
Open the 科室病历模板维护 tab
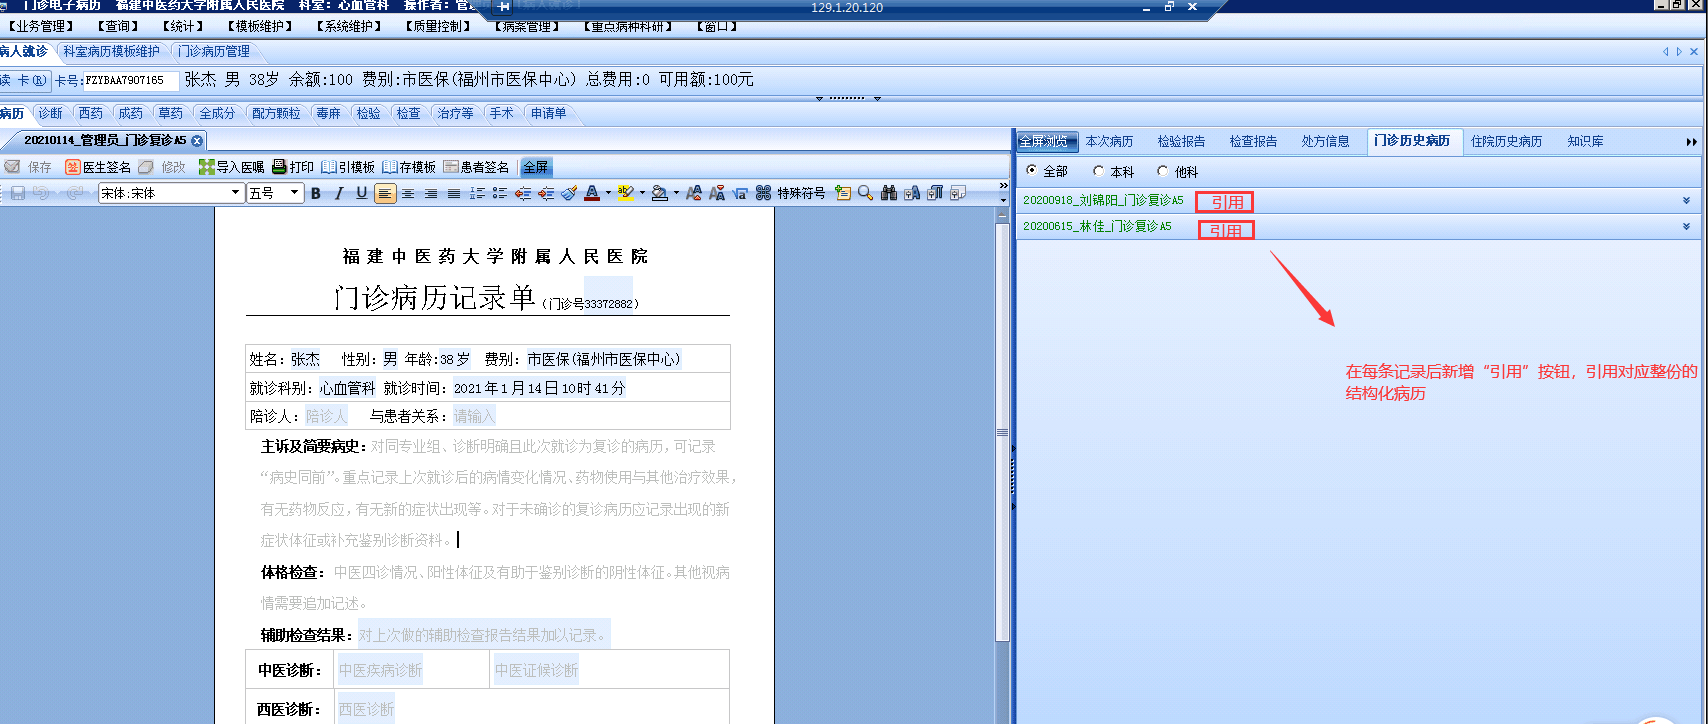tap(112, 51)
